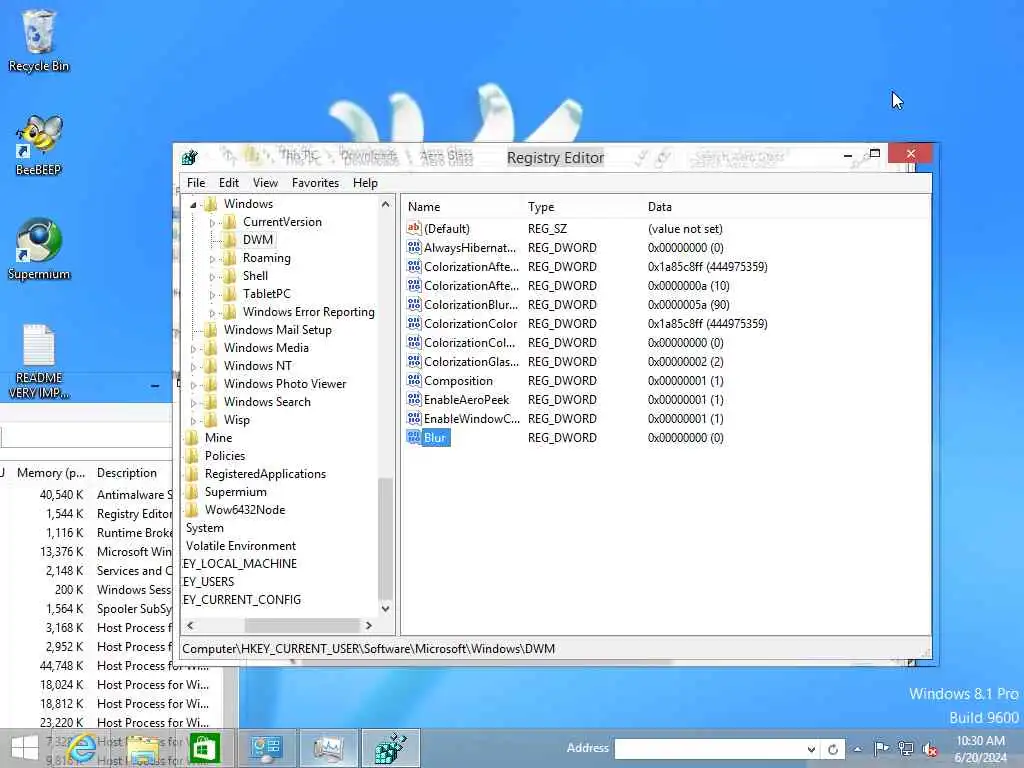Viewport: 1024px width, 768px height.
Task: Select the EnableWindowC... value name
Action: pyautogui.click(x=472, y=419)
